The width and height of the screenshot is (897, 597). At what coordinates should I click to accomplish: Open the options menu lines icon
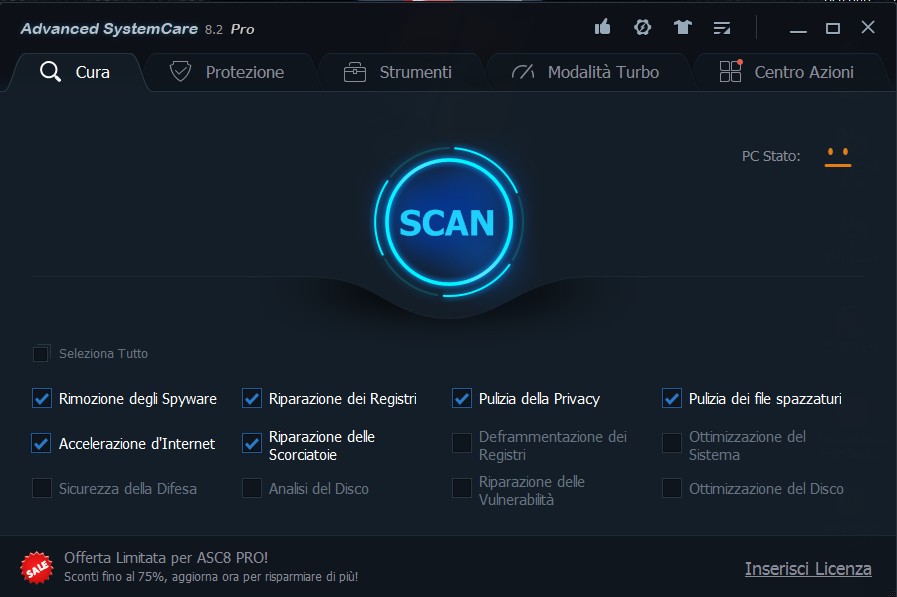[x=722, y=27]
